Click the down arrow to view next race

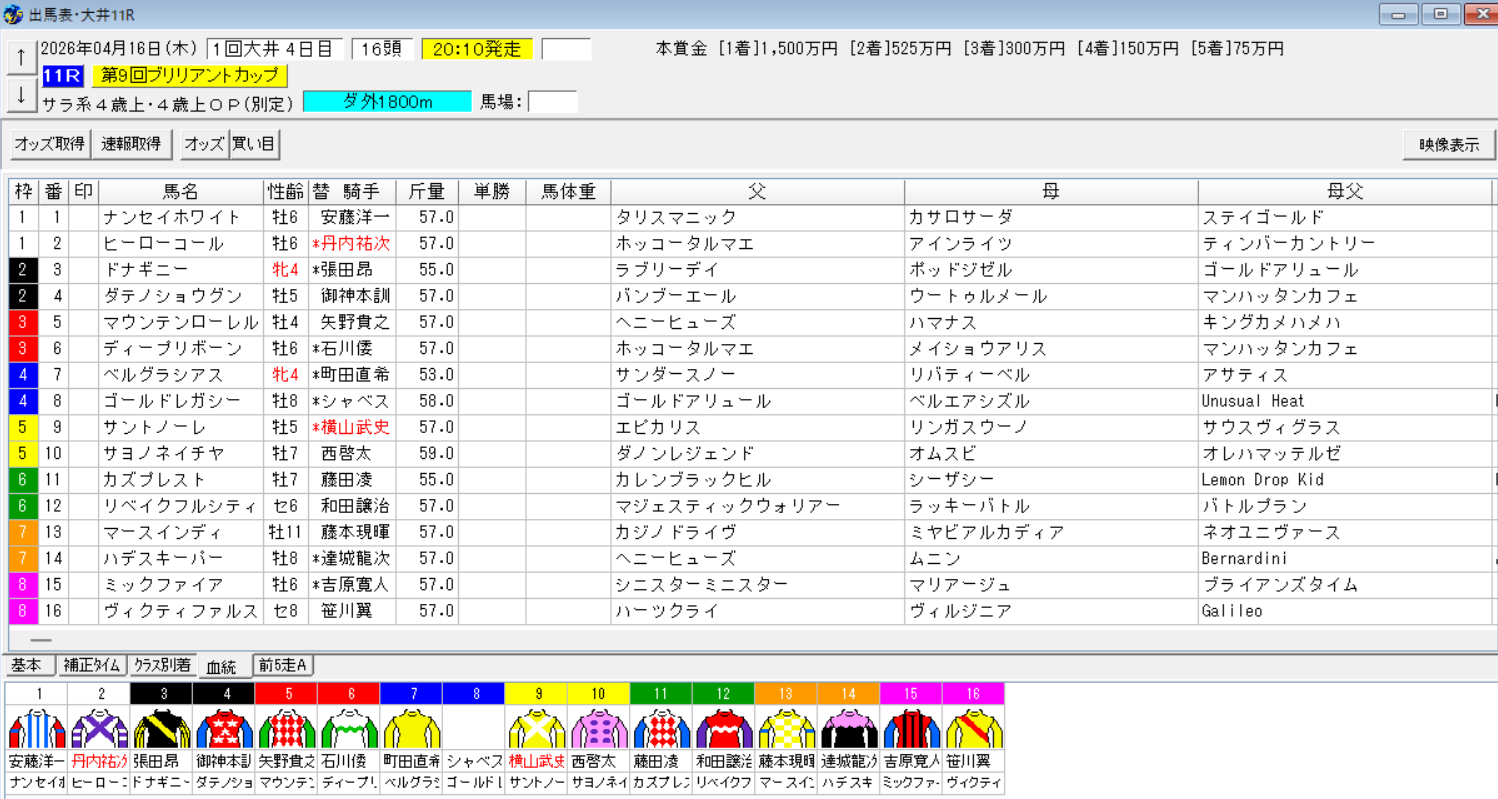tap(19, 95)
